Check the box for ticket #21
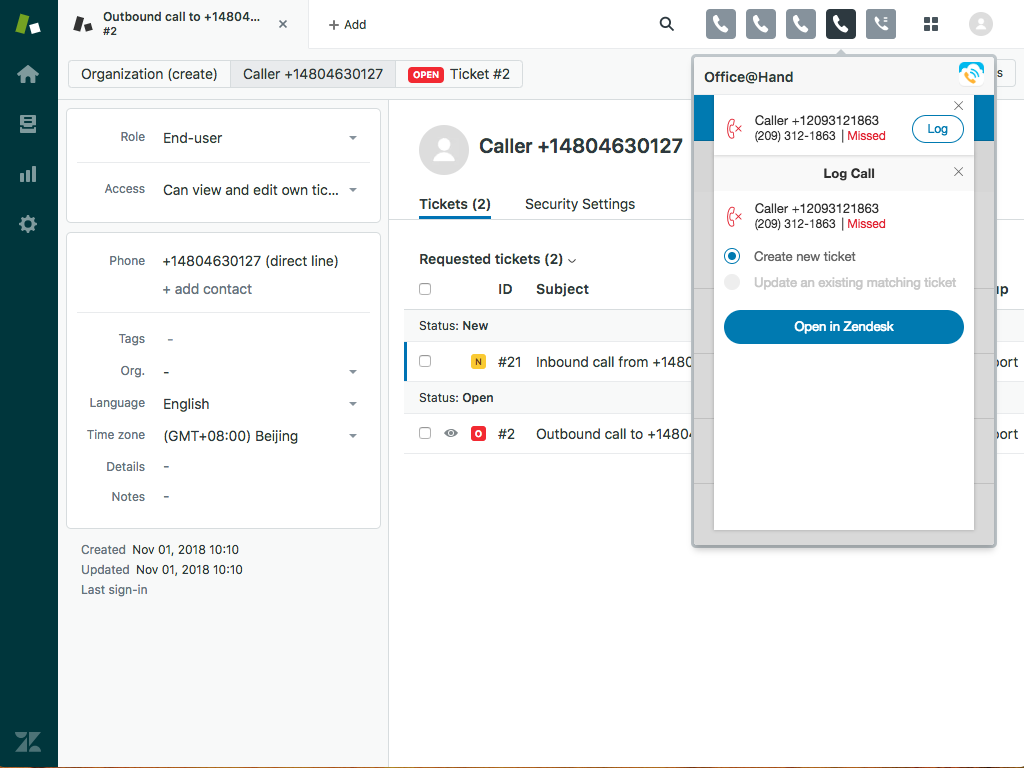This screenshot has height=768, width=1024. pos(425,361)
